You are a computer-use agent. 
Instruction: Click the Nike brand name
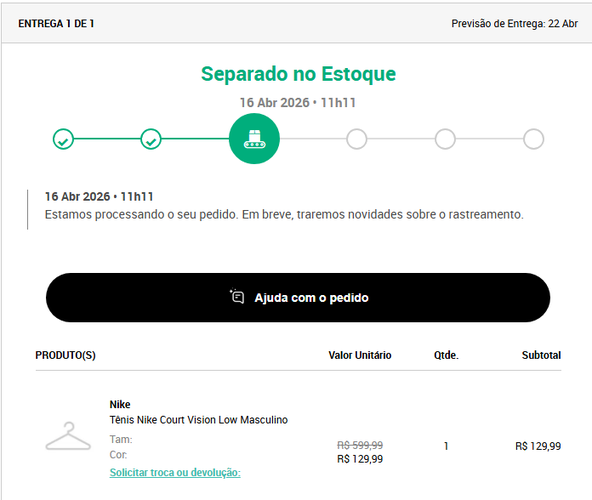[120, 404]
